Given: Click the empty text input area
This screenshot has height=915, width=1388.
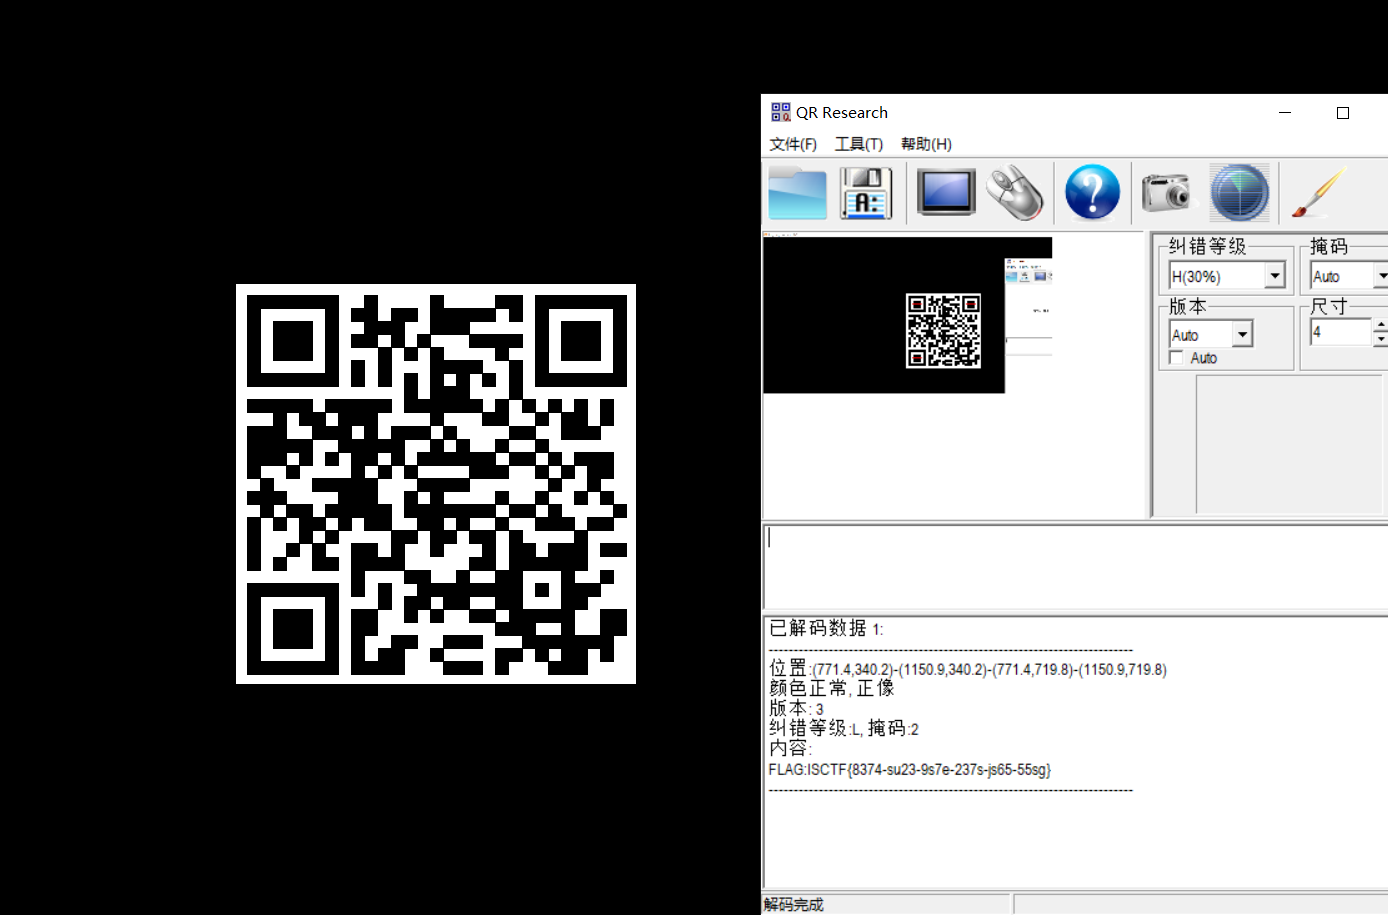Looking at the screenshot, I should (x=1076, y=566).
